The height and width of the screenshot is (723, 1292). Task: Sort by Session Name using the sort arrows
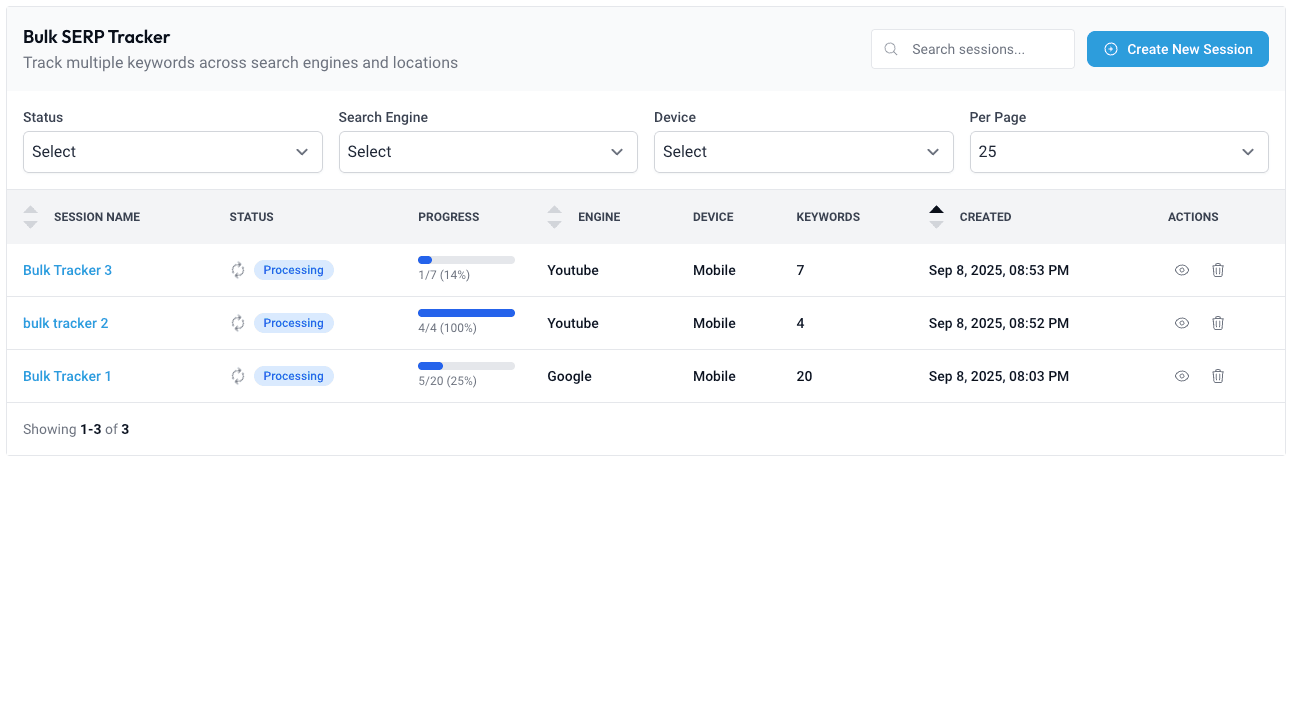pyautogui.click(x=31, y=217)
